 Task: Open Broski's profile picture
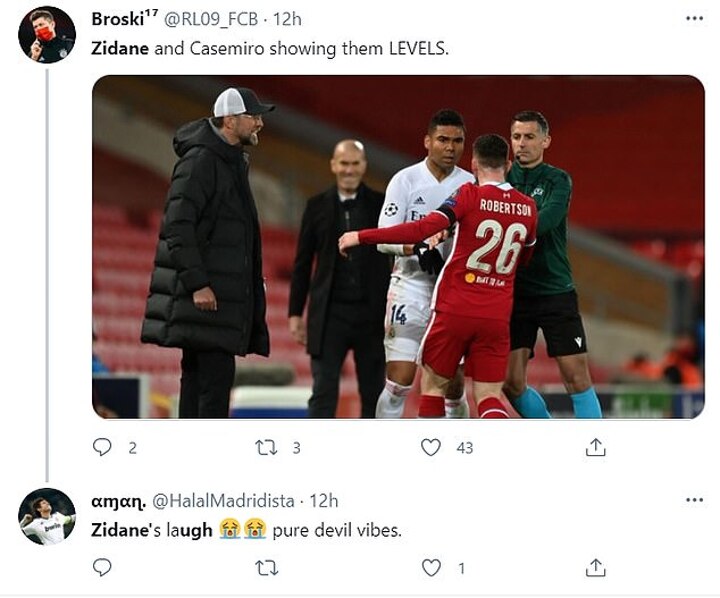click(x=47, y=34)
